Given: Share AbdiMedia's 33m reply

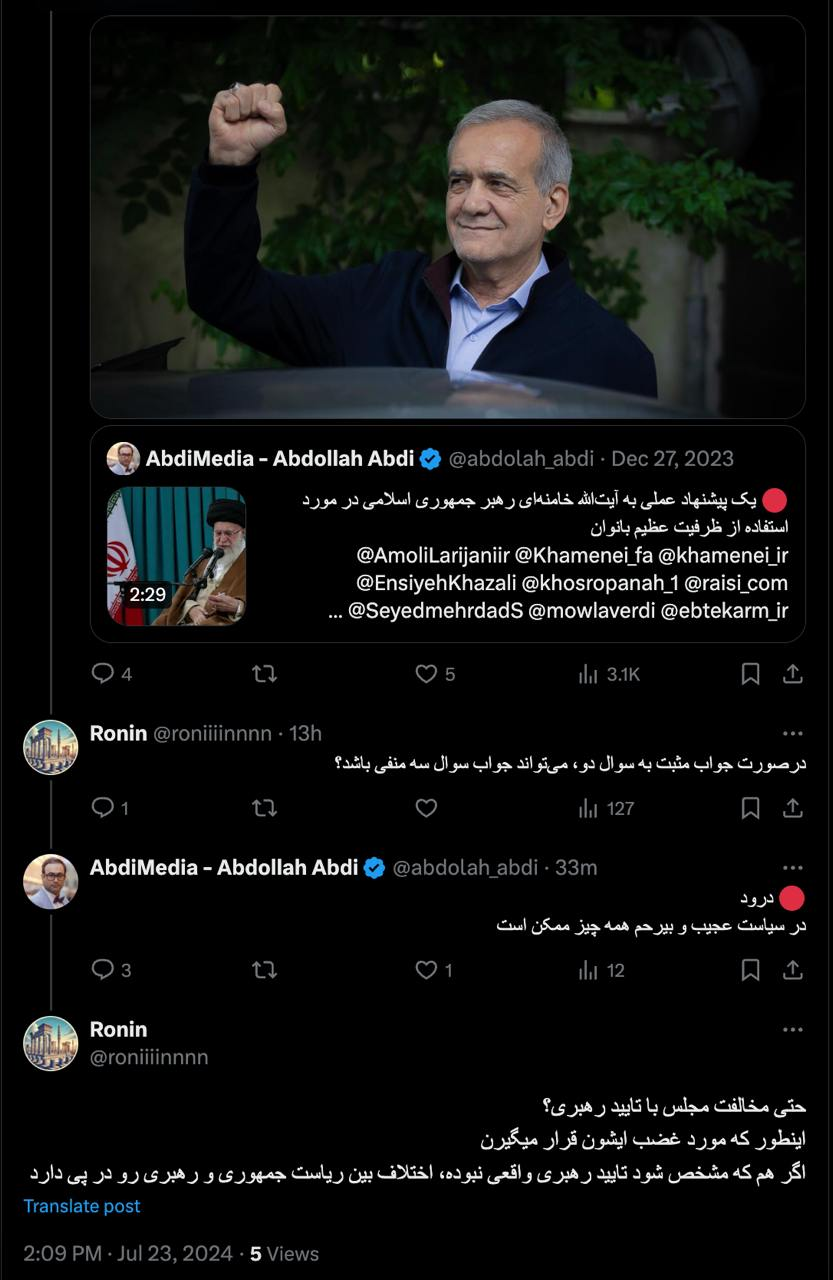Looking at the screenshot, I should point(792,970).
